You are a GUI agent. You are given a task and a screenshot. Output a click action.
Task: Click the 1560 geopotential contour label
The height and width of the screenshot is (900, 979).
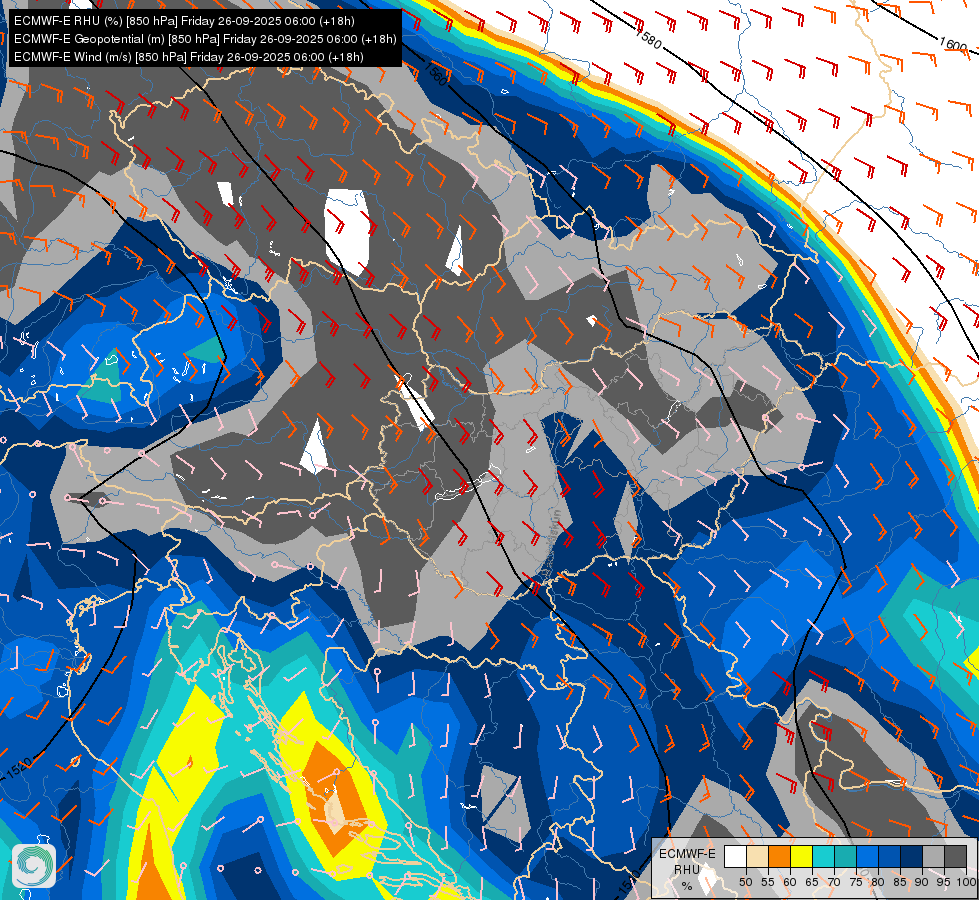coord(435,74)
